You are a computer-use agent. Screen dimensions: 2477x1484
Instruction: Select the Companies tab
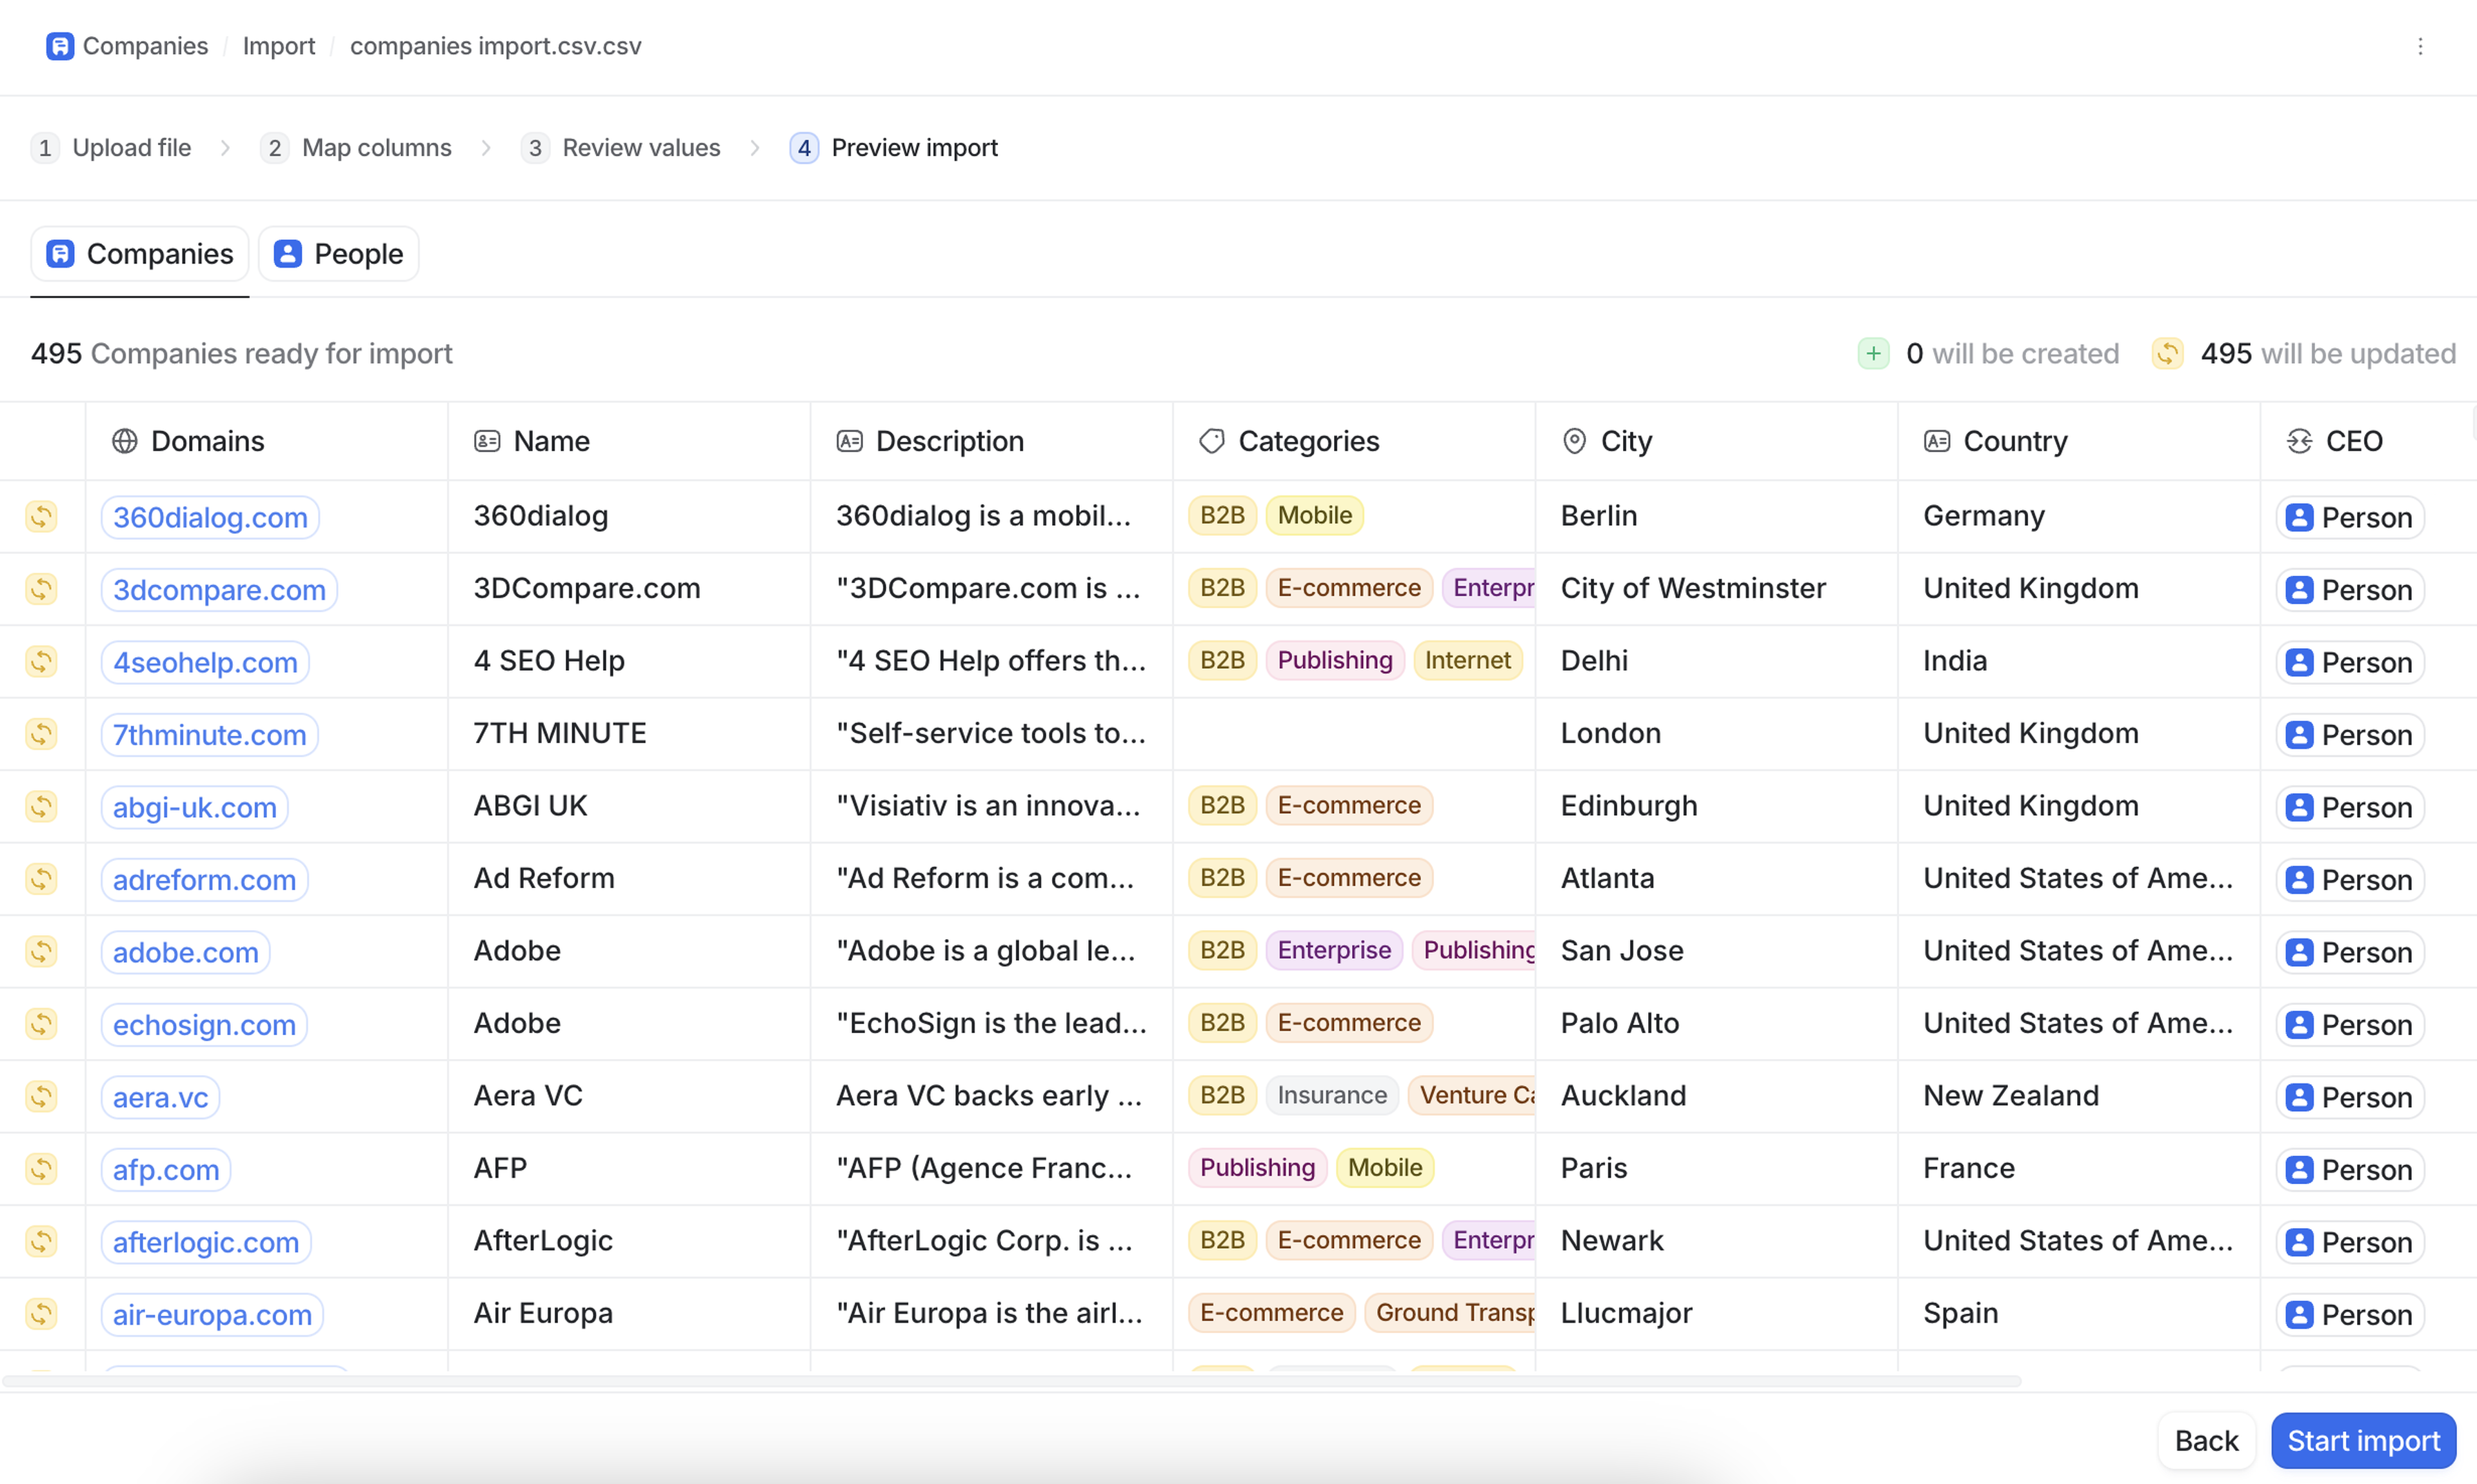[140, 254]
